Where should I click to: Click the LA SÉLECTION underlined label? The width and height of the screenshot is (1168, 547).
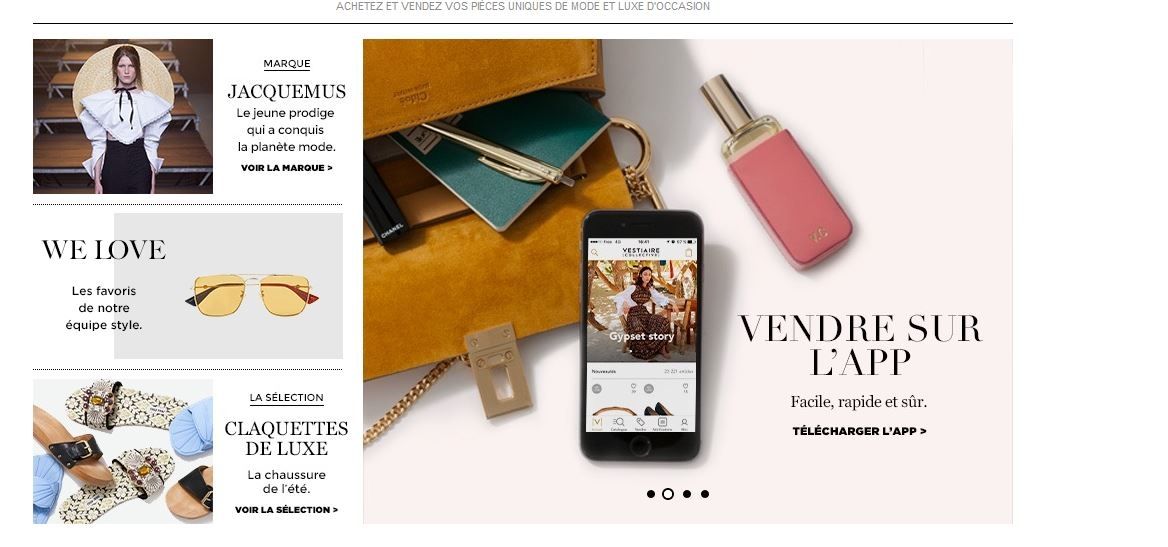coord(287,398)
